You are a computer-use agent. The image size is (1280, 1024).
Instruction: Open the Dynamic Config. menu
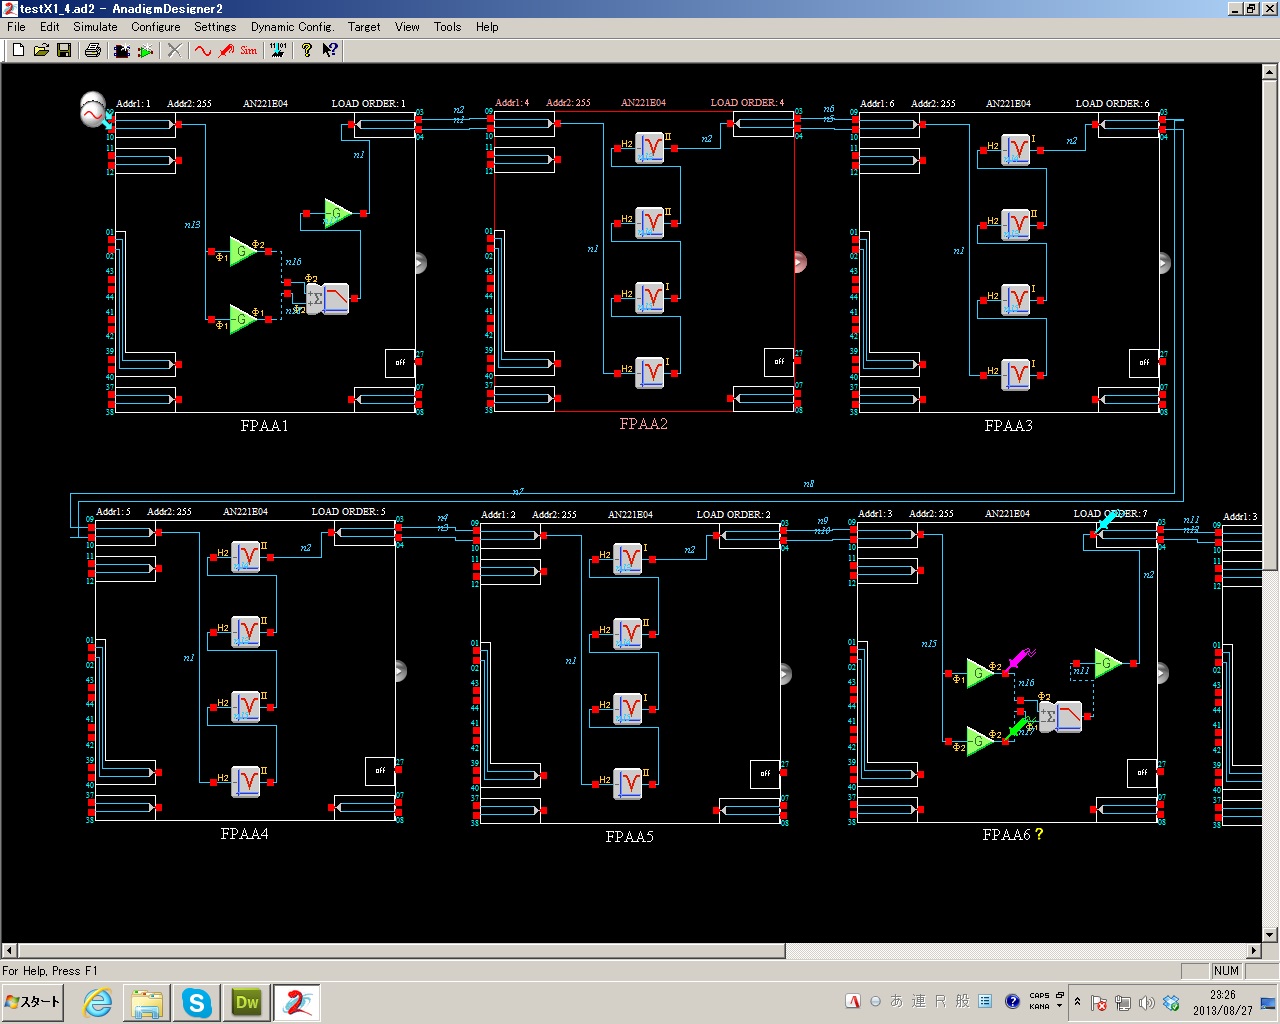[292, 27]
